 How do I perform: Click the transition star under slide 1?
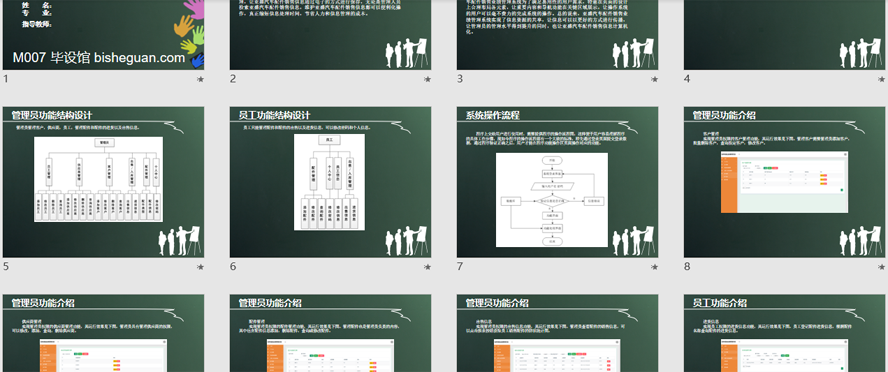point(200,80)
